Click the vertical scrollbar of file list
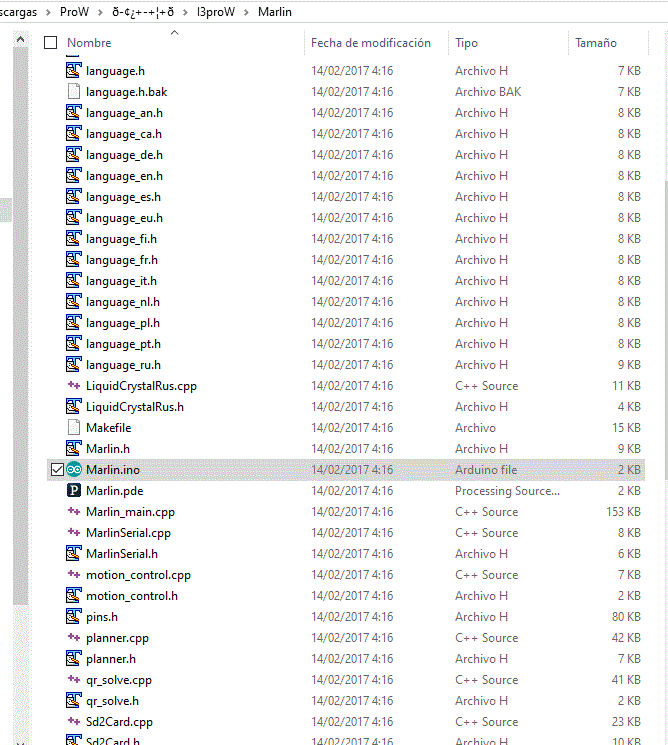This screenshot has height=745, width=668. [x=666, y=400]
